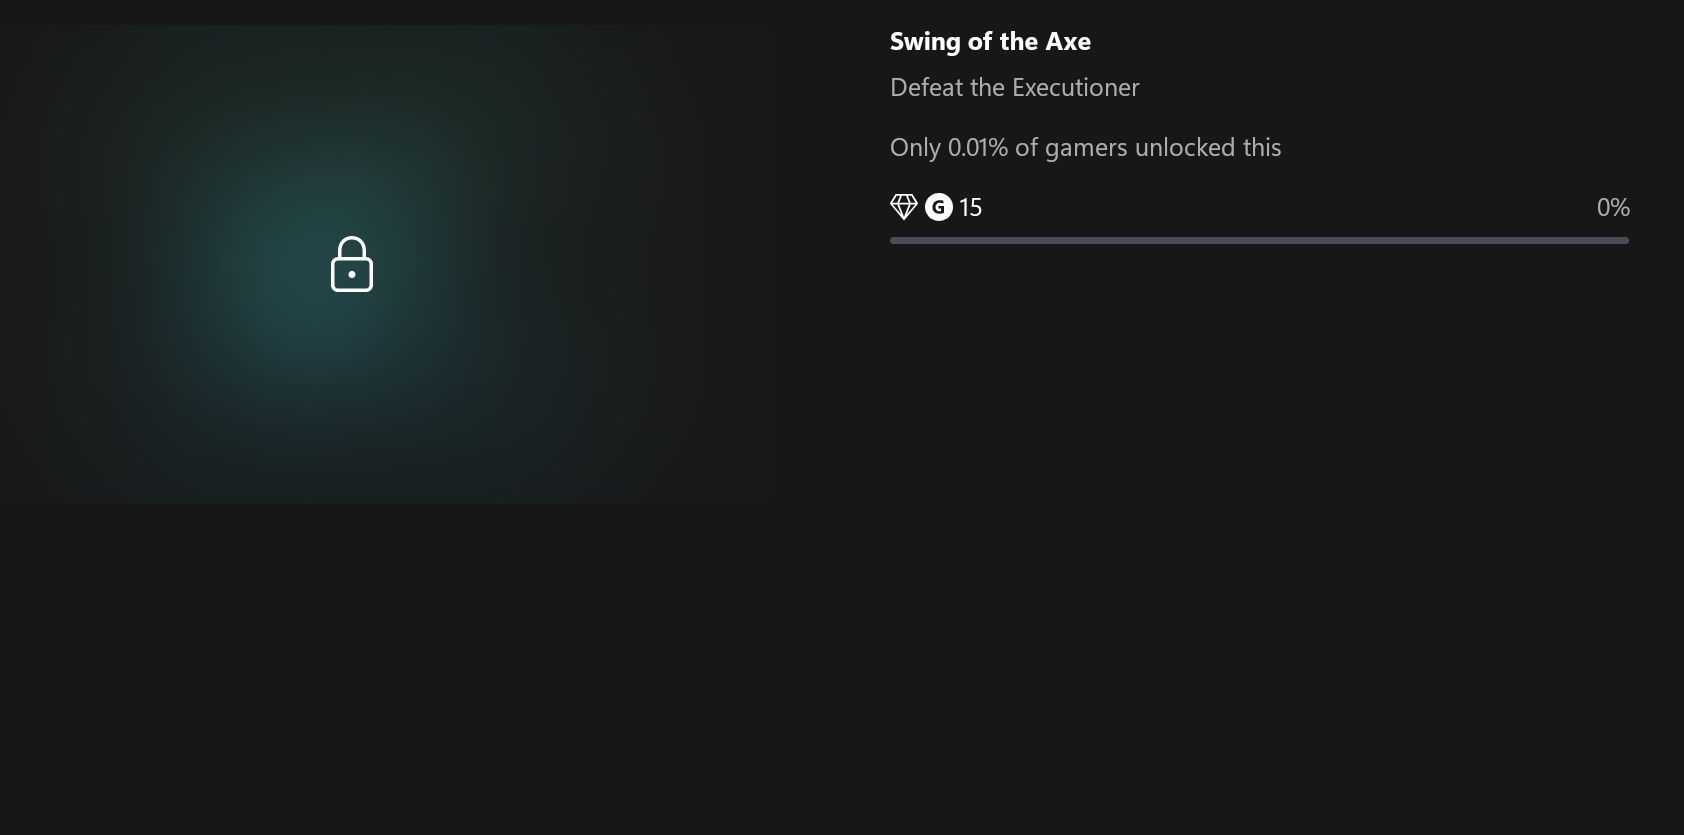Click the diamond rare achievement icon
Image resolution: width=1684 pixels, height=835 pixels.
[x=903, y=207]
